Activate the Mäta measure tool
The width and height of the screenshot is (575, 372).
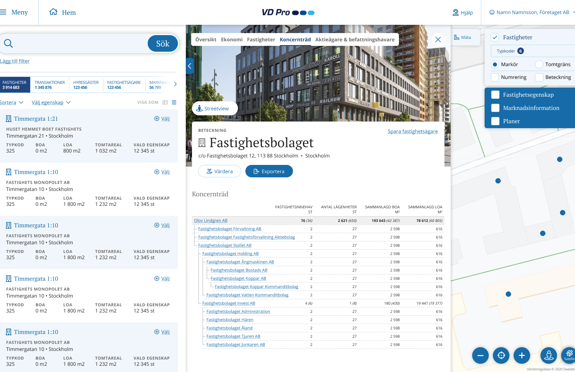(463, 37)
